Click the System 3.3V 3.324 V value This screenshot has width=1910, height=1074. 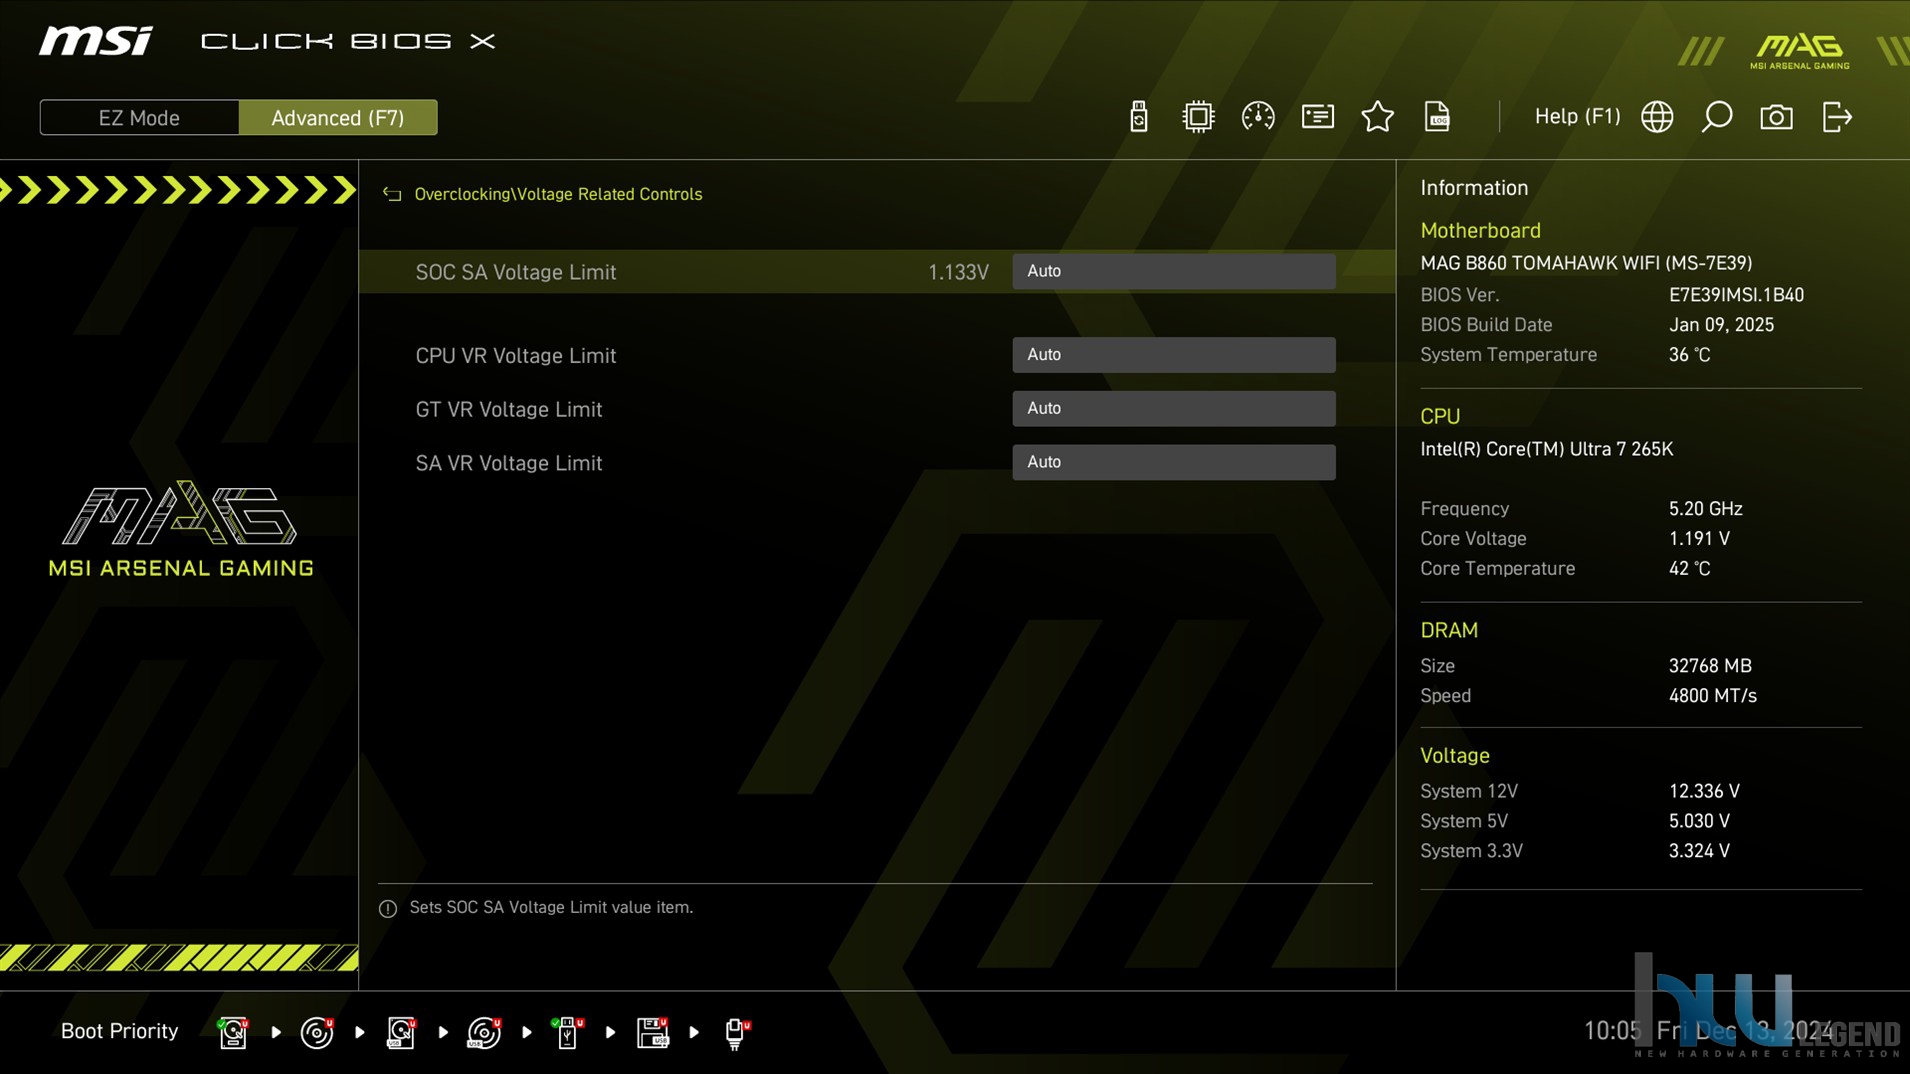point(1699,851)
